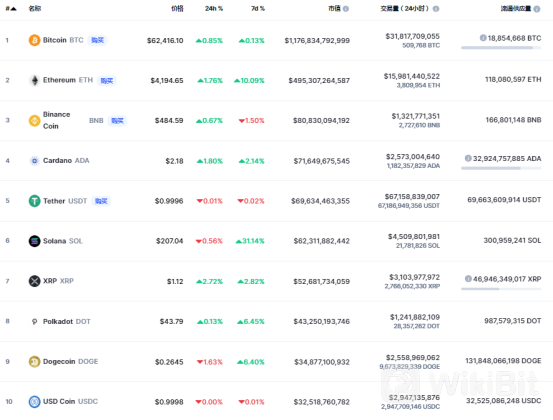Click the Buy button next to Tether USDT
The image size is (553, 420).
click(x=101, y=201)
